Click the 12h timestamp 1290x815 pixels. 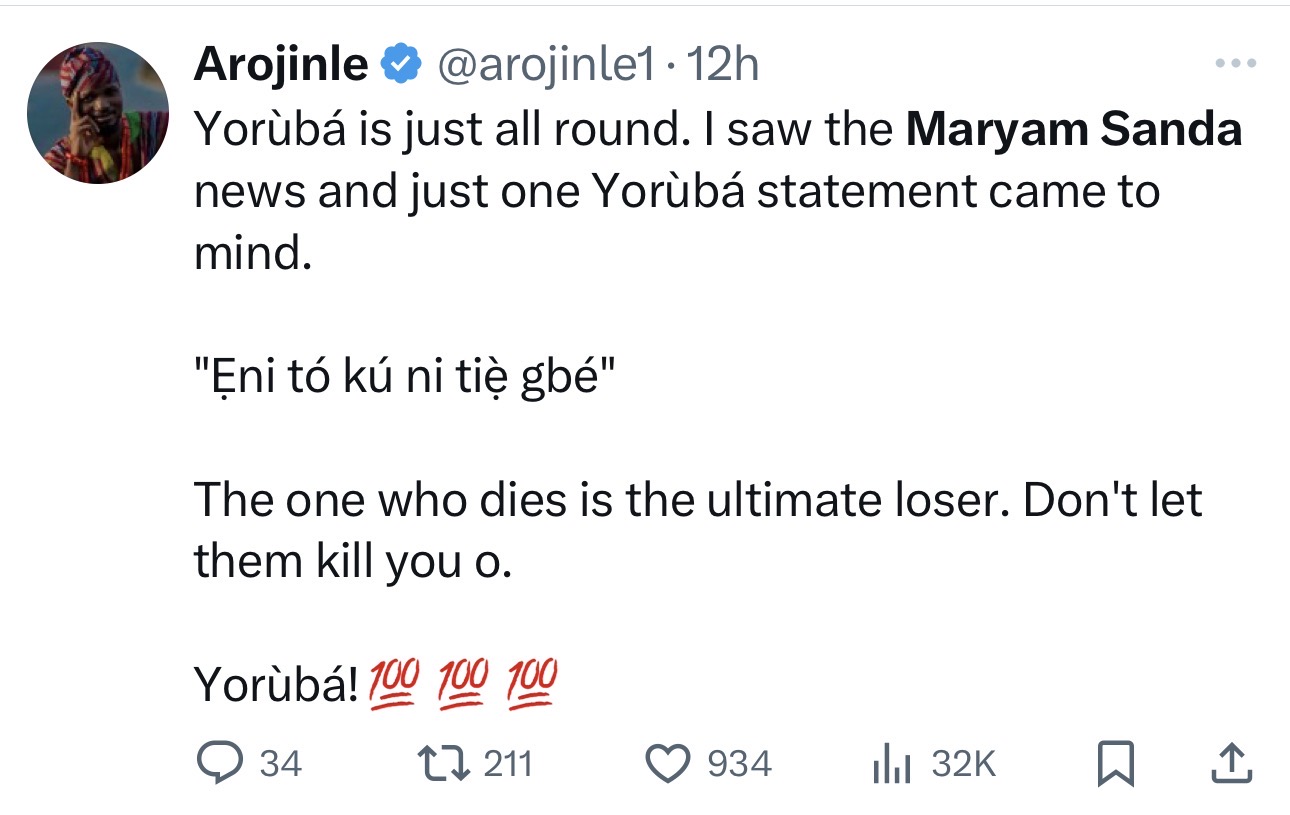(724, 66)
